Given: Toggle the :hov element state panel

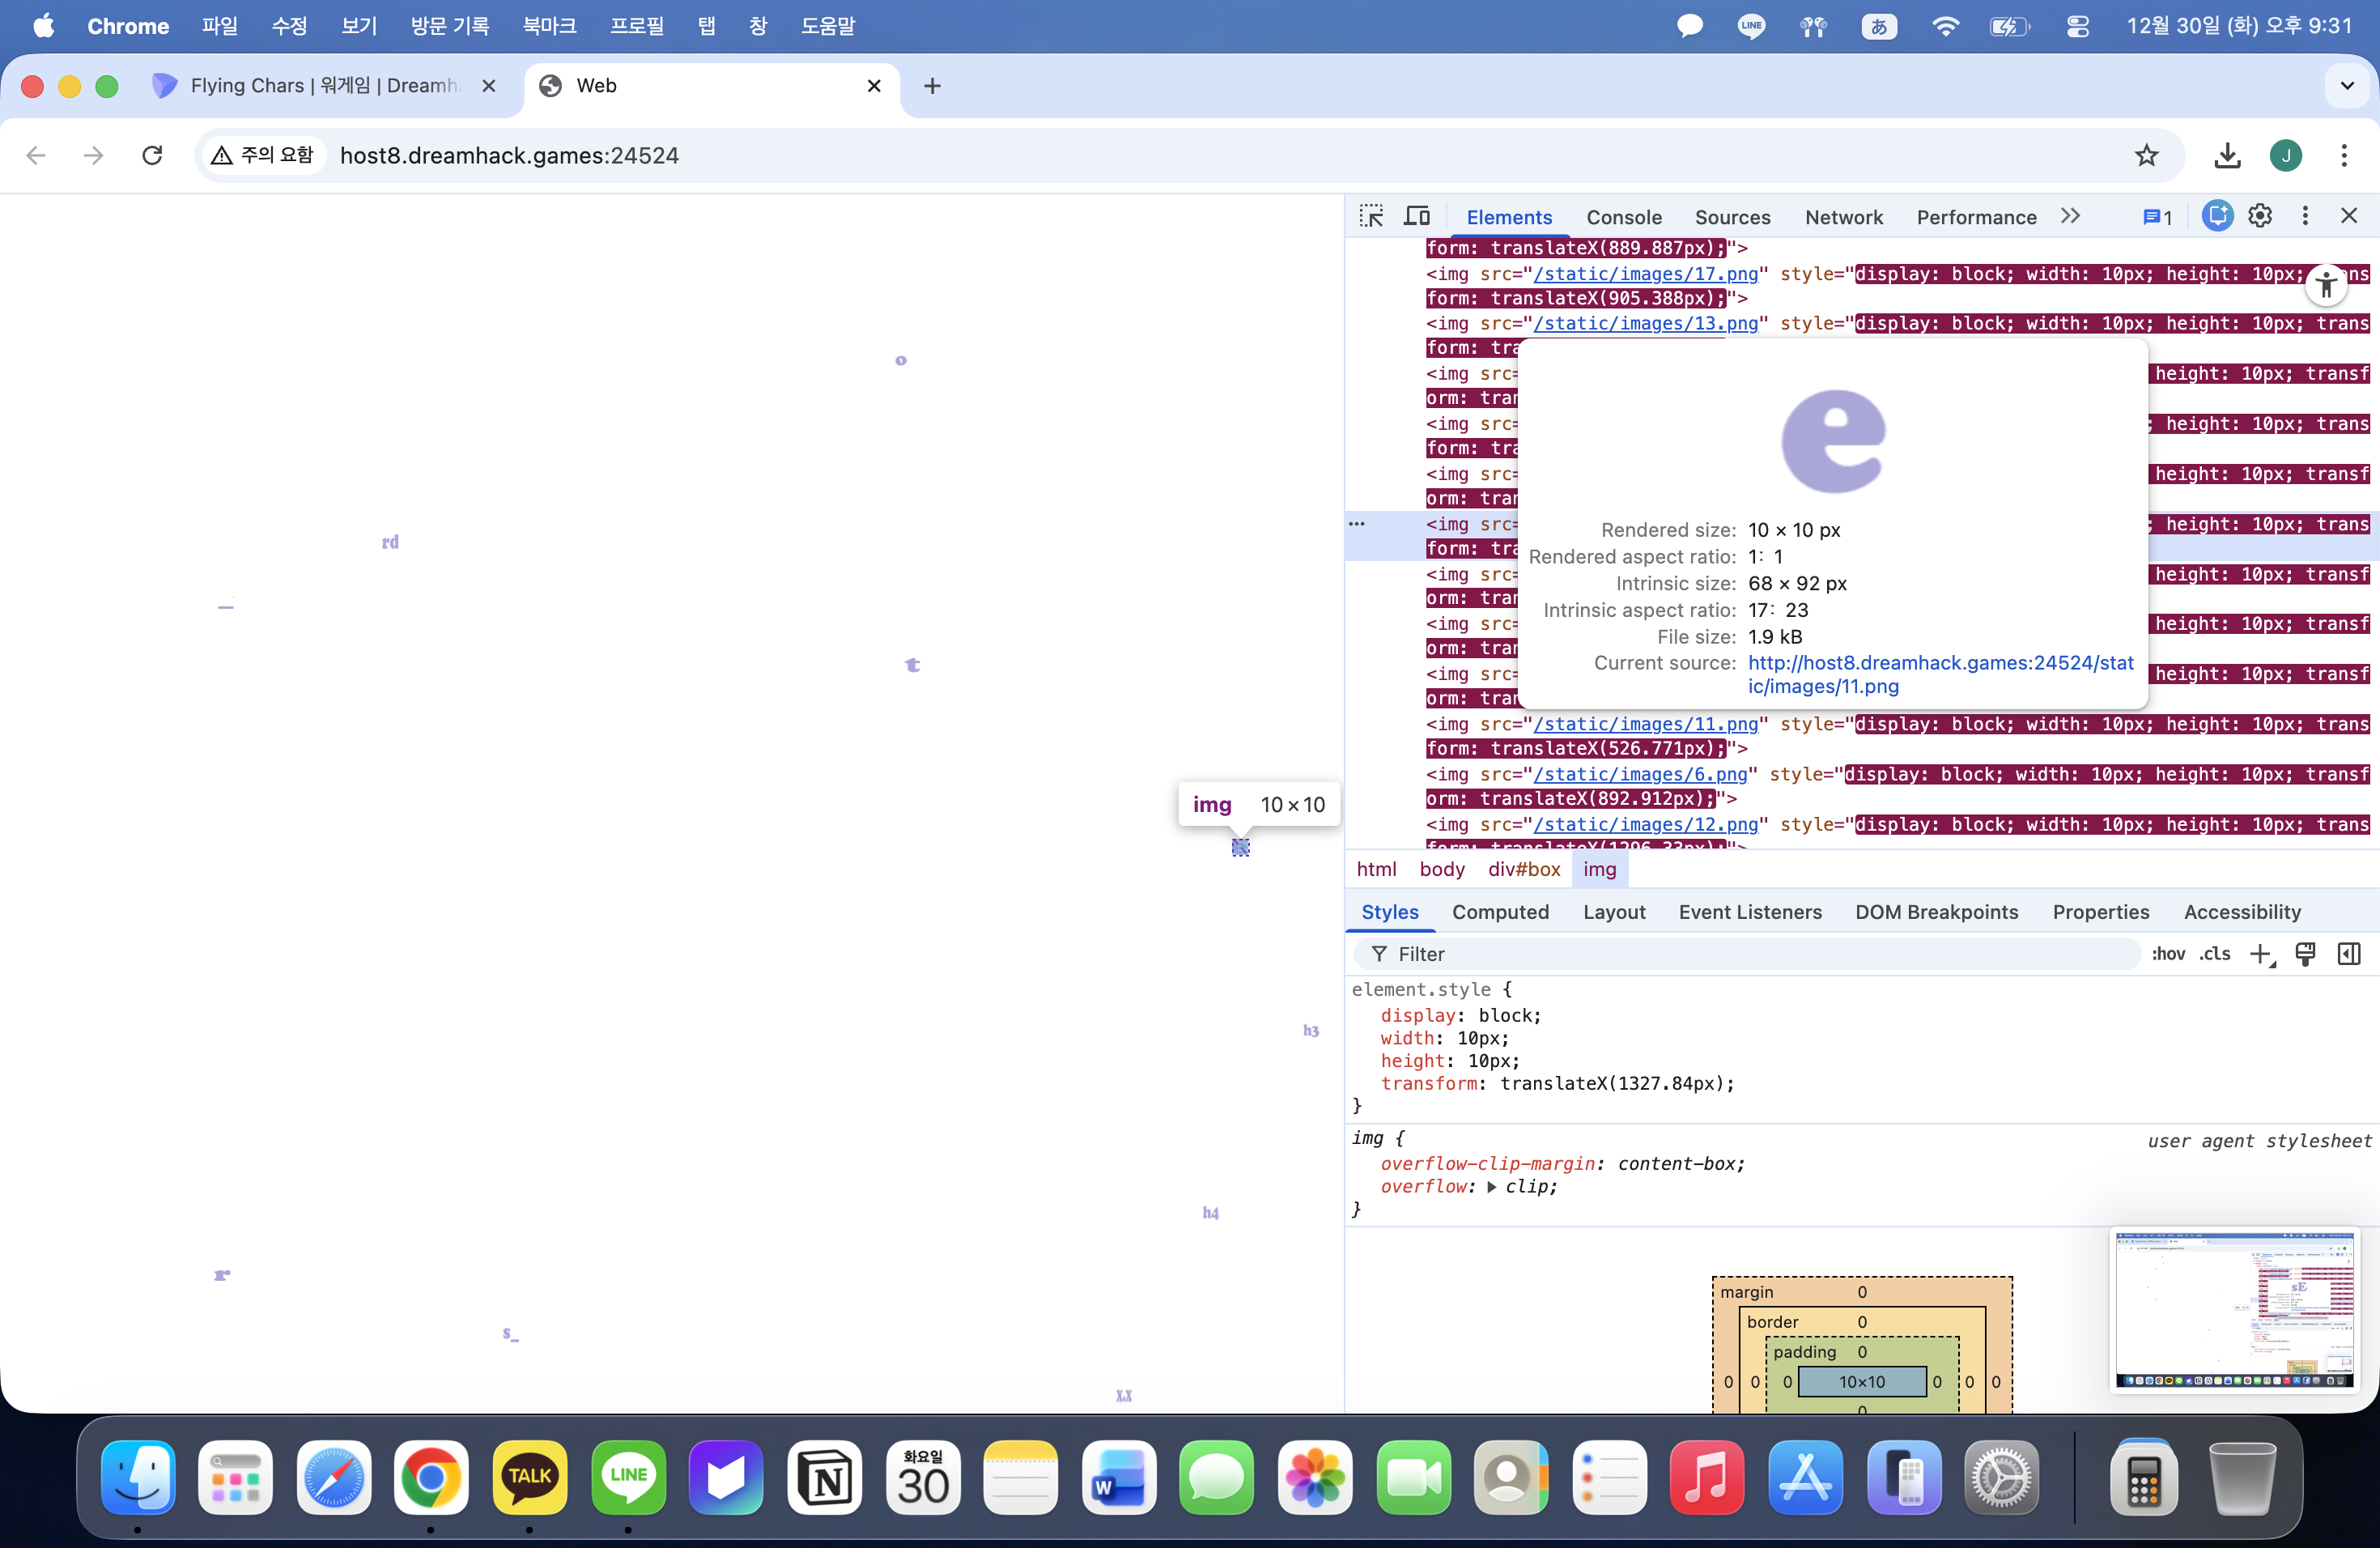Looking at the screenshot, I should pyautogui.click(x=2168, y=954).
